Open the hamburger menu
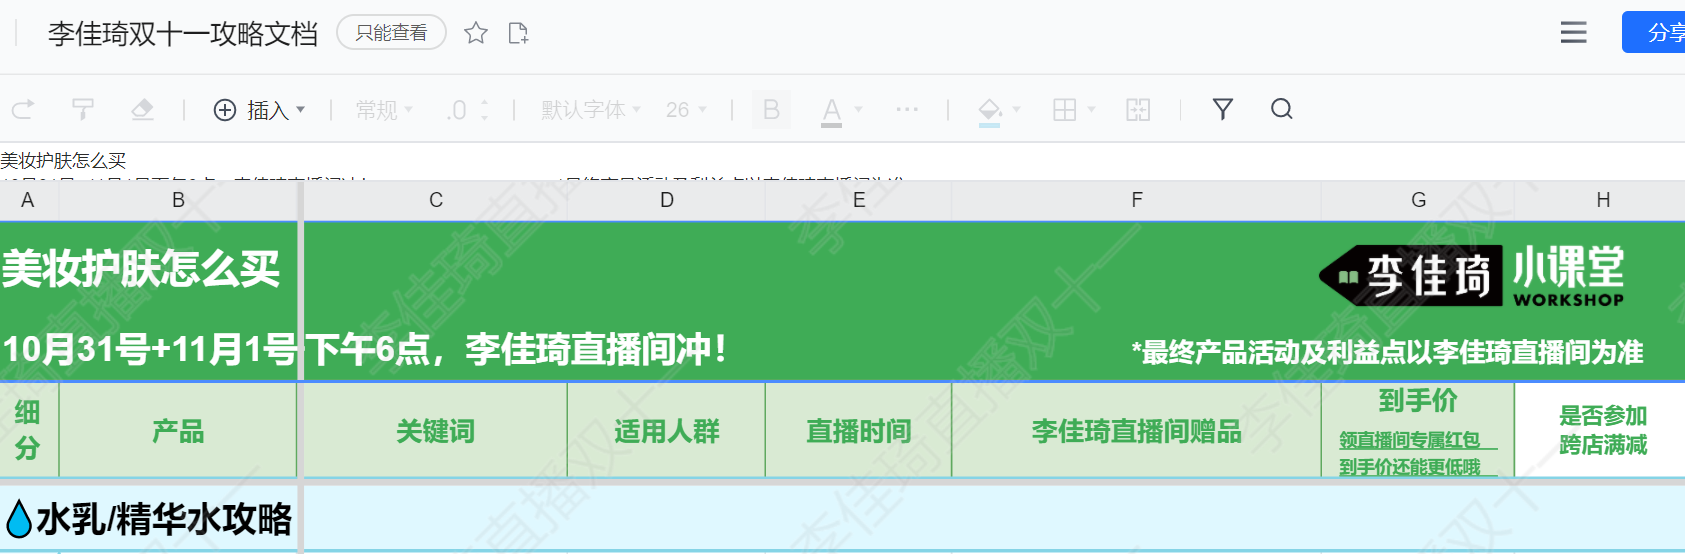Screen dimensions: 1685x554 (x=1574, y=33)
